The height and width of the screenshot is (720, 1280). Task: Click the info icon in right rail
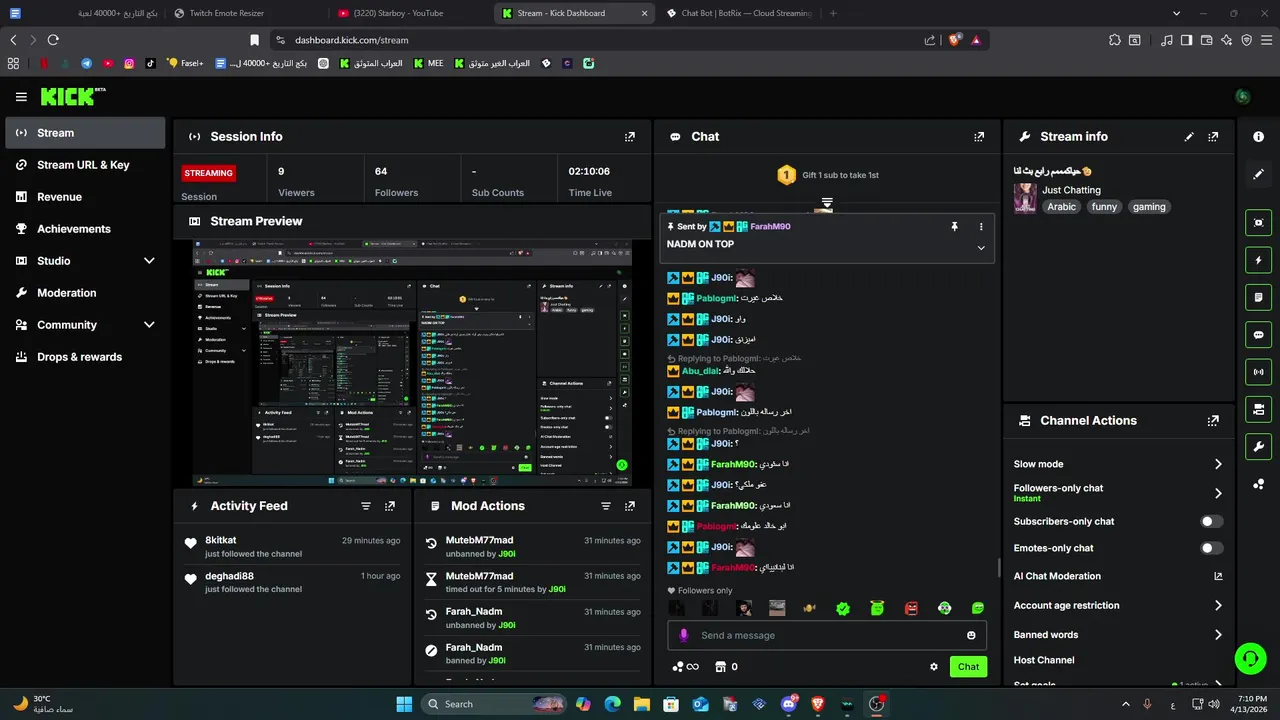pyautogui.click(x=1258, y=136)
